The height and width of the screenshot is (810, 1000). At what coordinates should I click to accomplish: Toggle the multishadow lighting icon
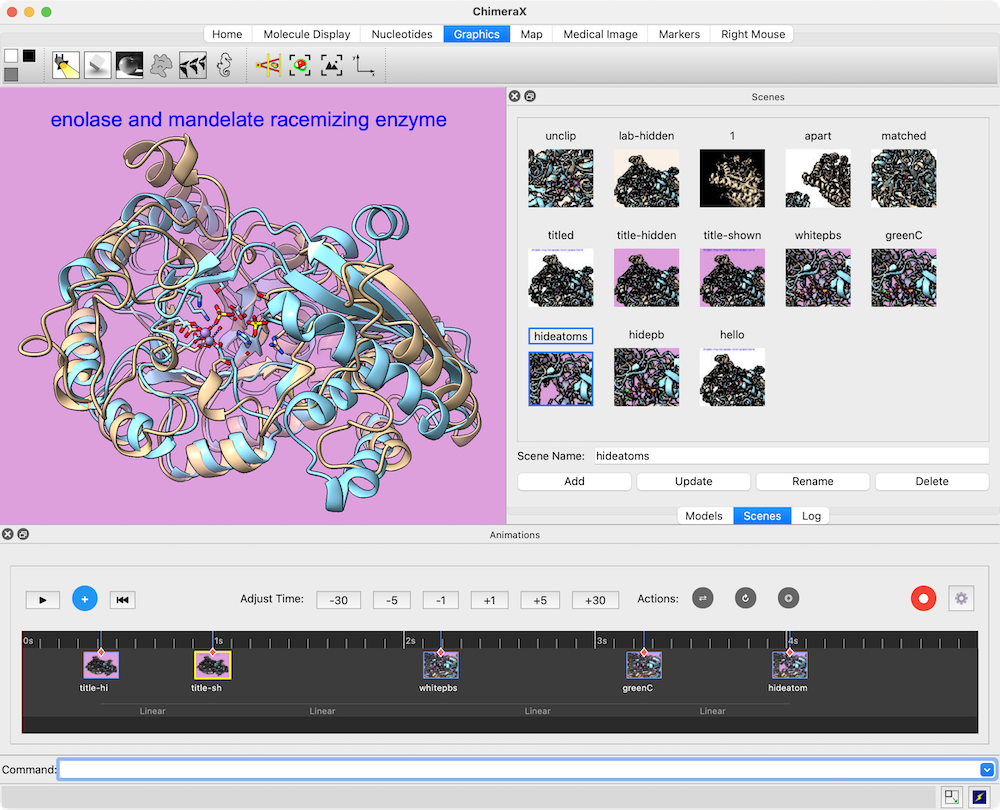(193, 66)
